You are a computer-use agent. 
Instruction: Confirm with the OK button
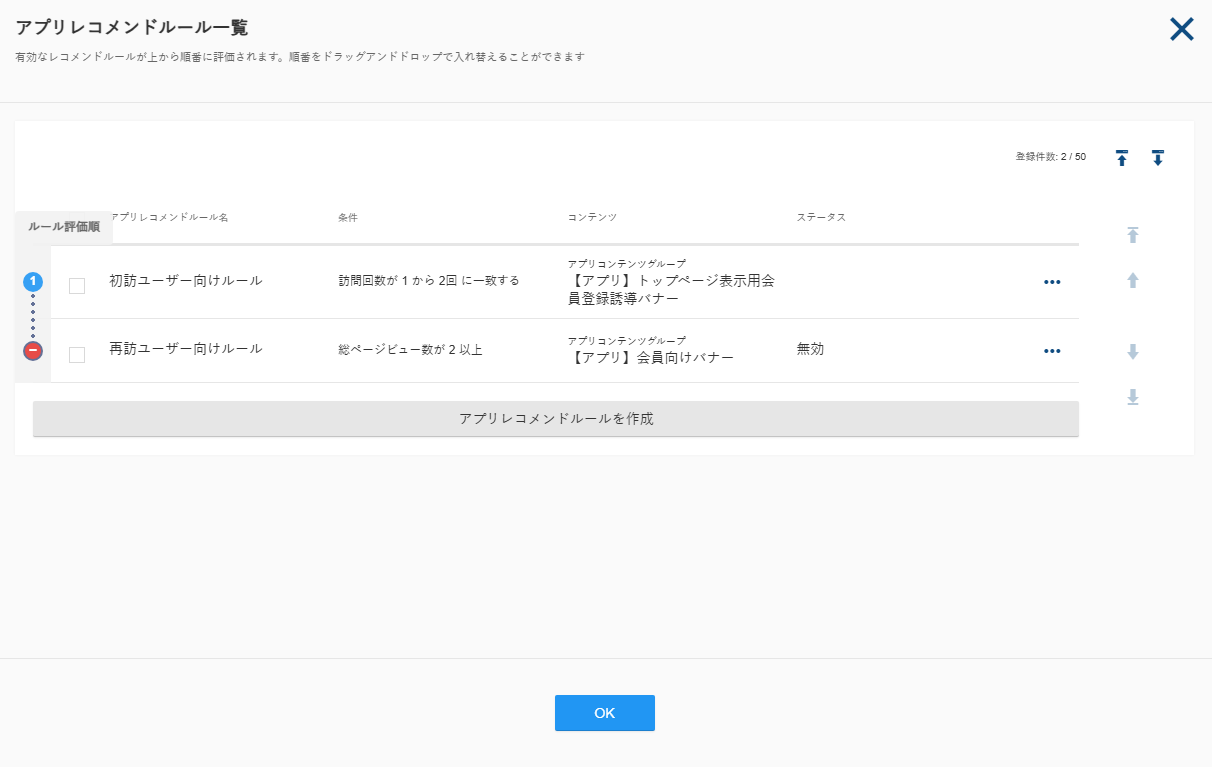point(605,713)
